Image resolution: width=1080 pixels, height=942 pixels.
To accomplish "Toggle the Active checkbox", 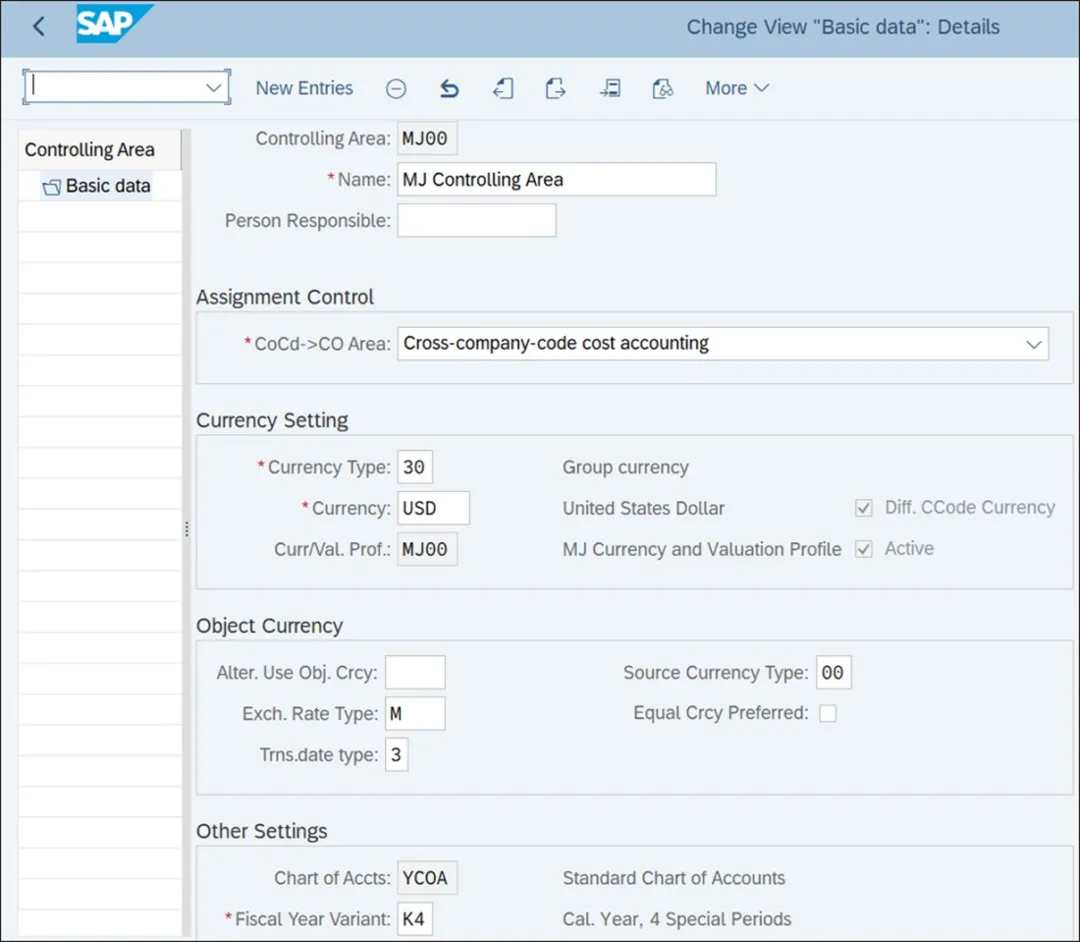I will click(864, 549).
